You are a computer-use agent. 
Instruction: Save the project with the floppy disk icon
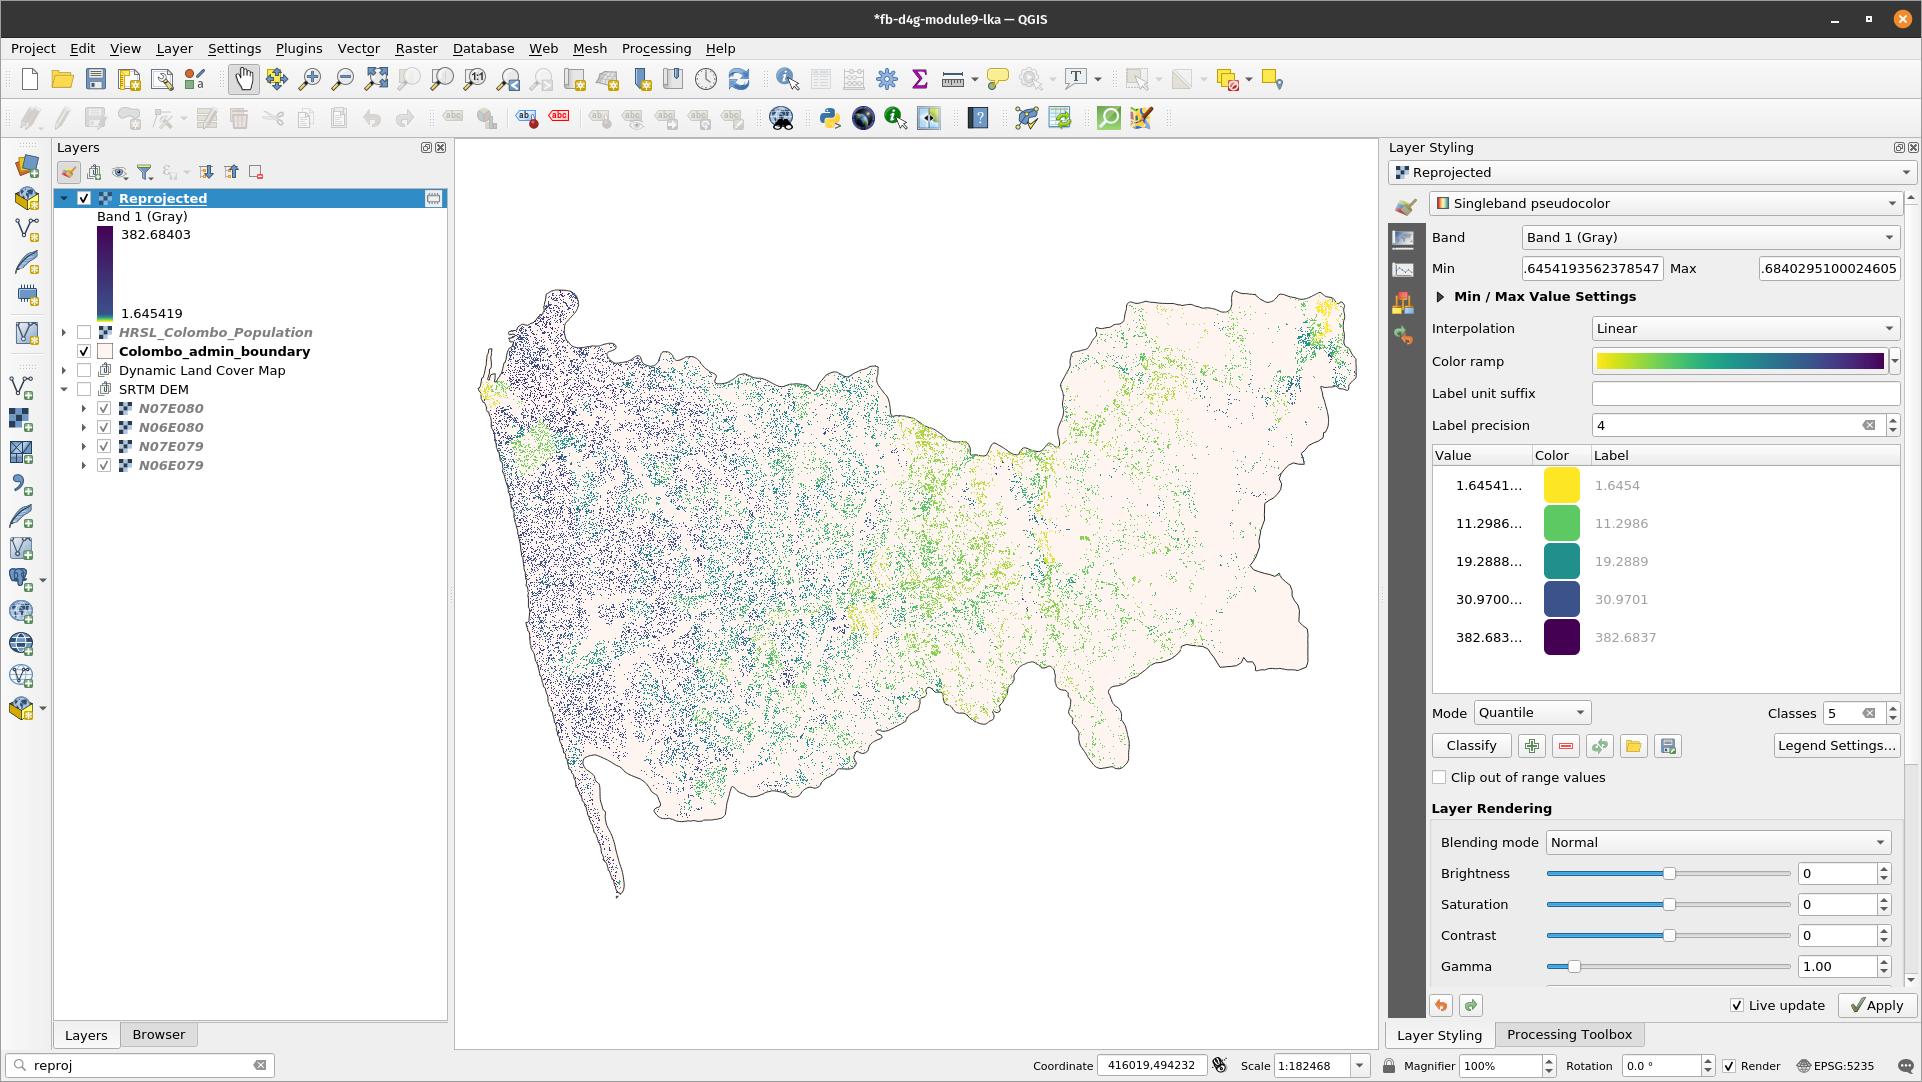pos(95,80)
